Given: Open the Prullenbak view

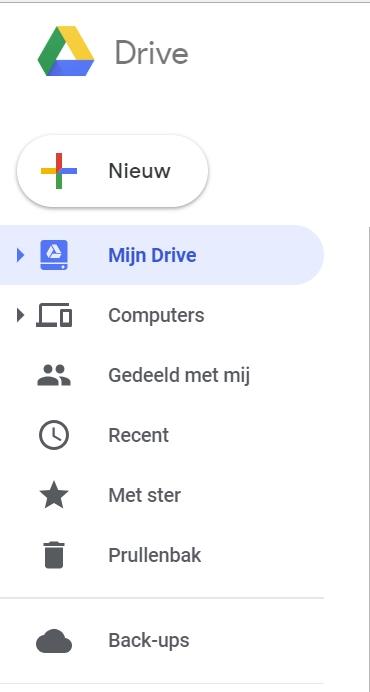Looking at the screenshot, I should click(x=155, y=555).
